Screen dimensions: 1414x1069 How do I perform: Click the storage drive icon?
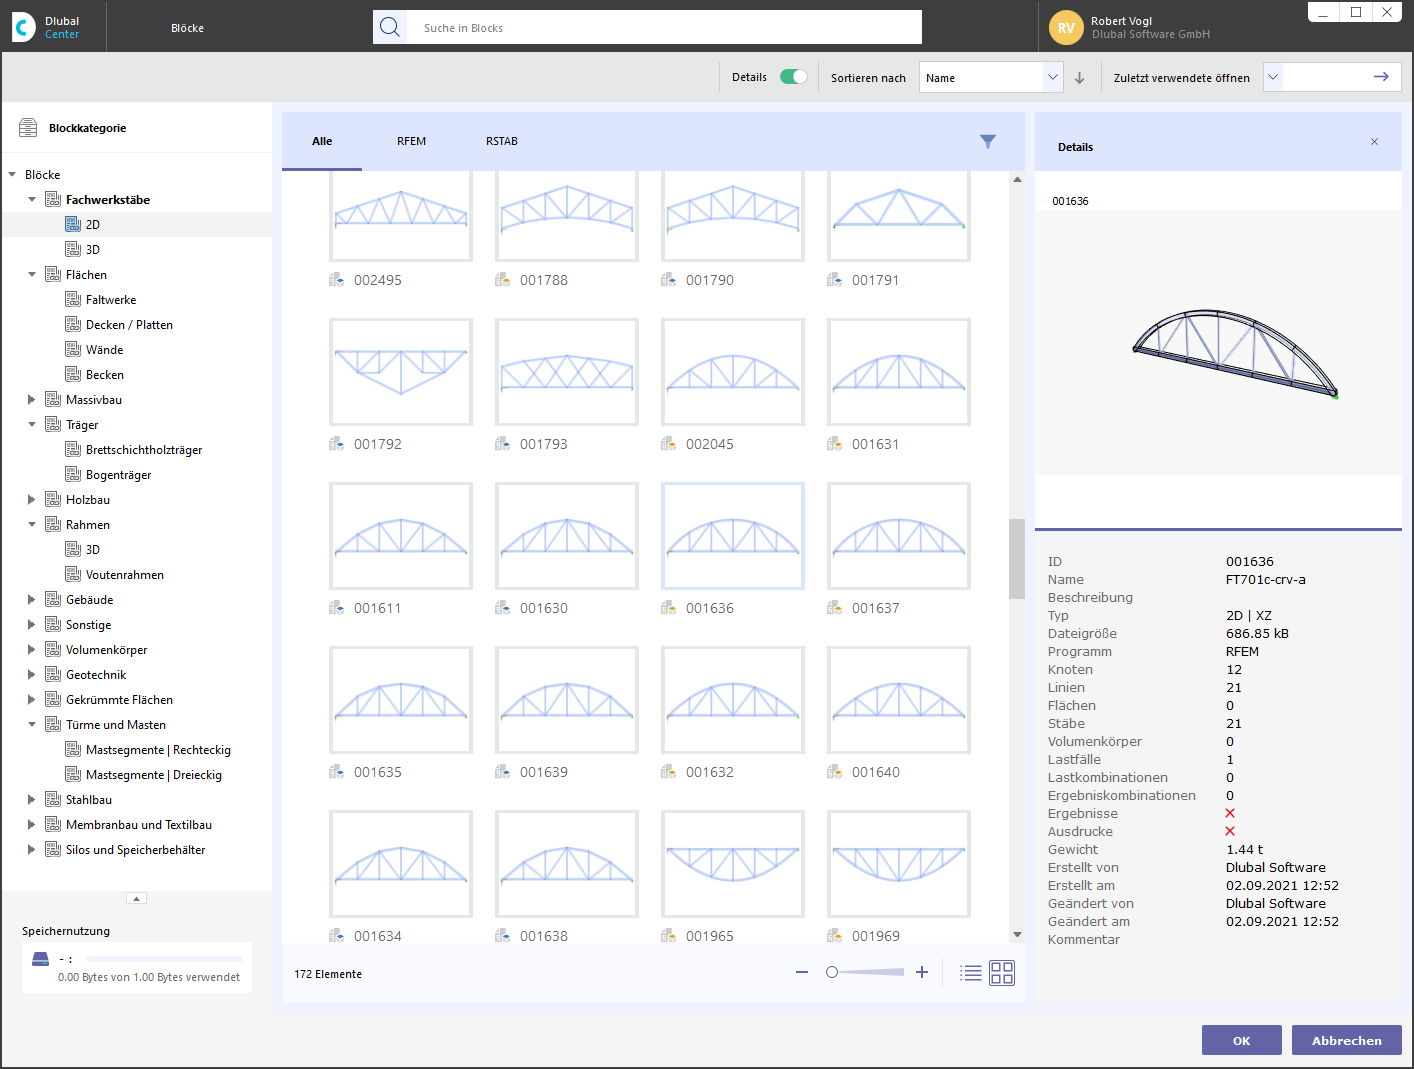tap(40, 959)
